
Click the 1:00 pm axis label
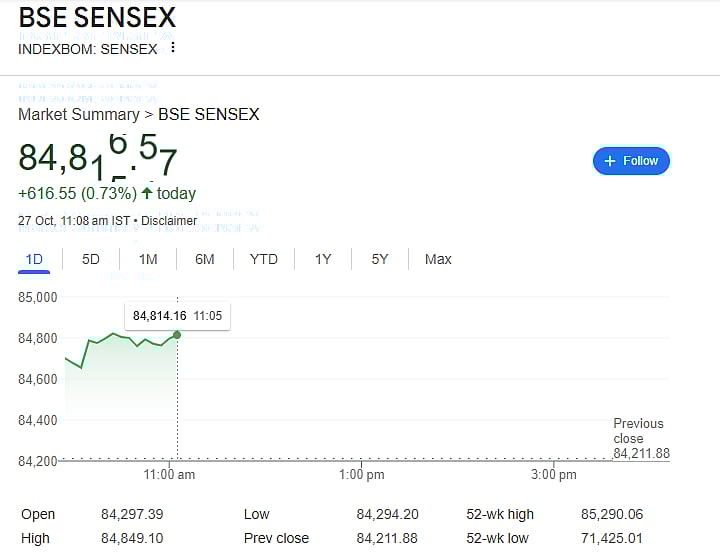[x=361, y=475]
